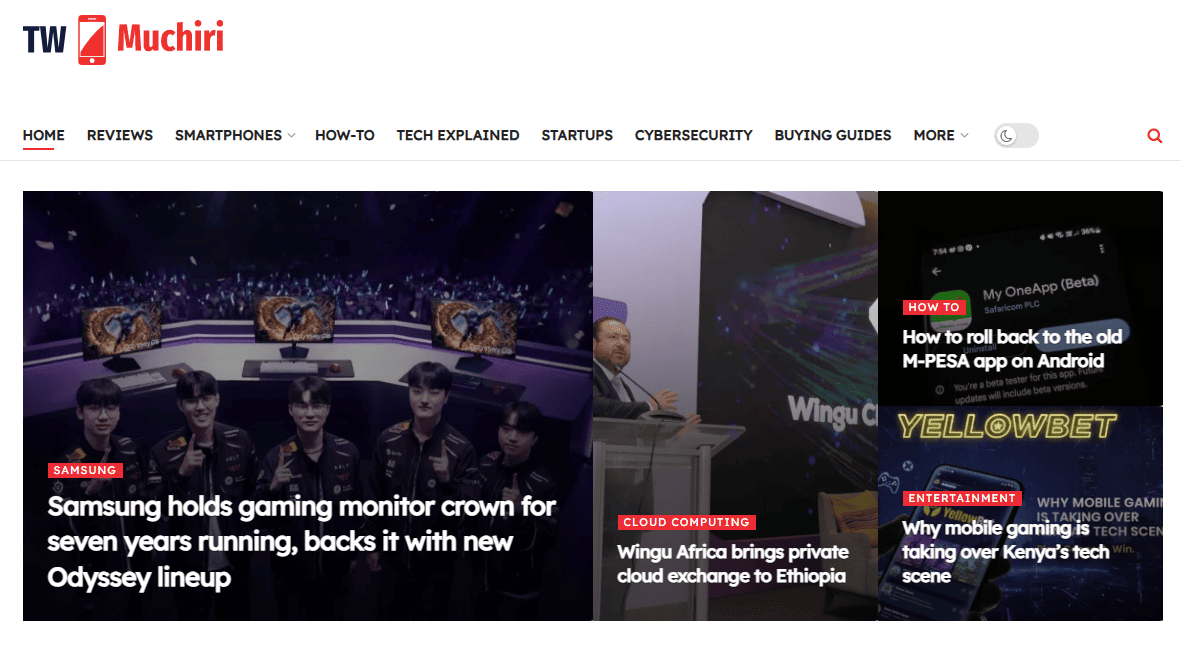
Task: Click the Cloud Computing category badge
Action: [x=686, y=522]
